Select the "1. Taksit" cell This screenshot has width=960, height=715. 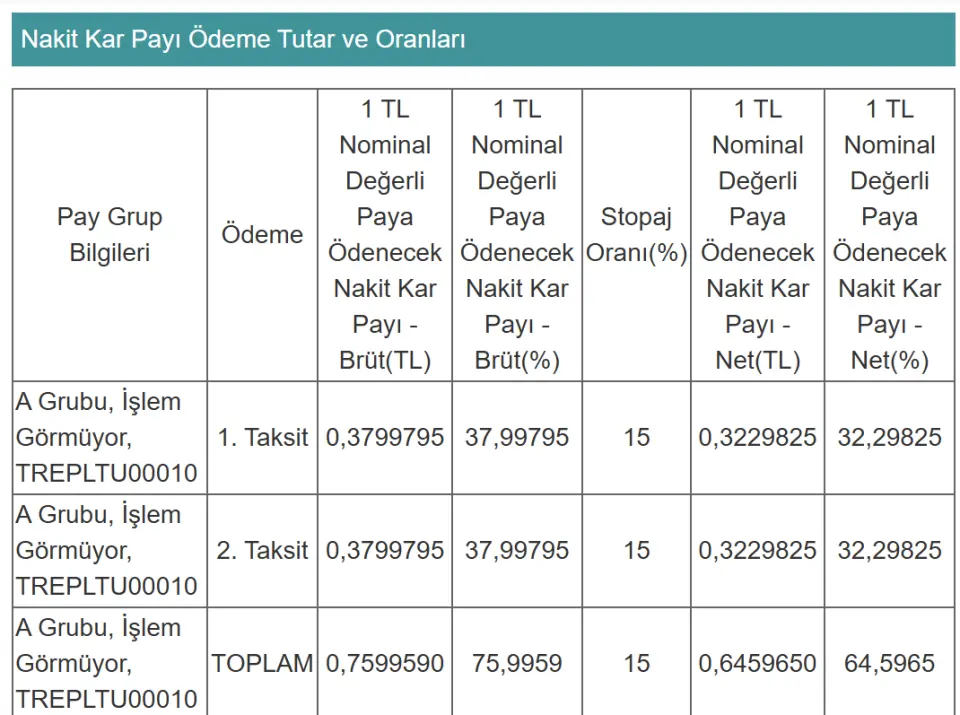263,437
